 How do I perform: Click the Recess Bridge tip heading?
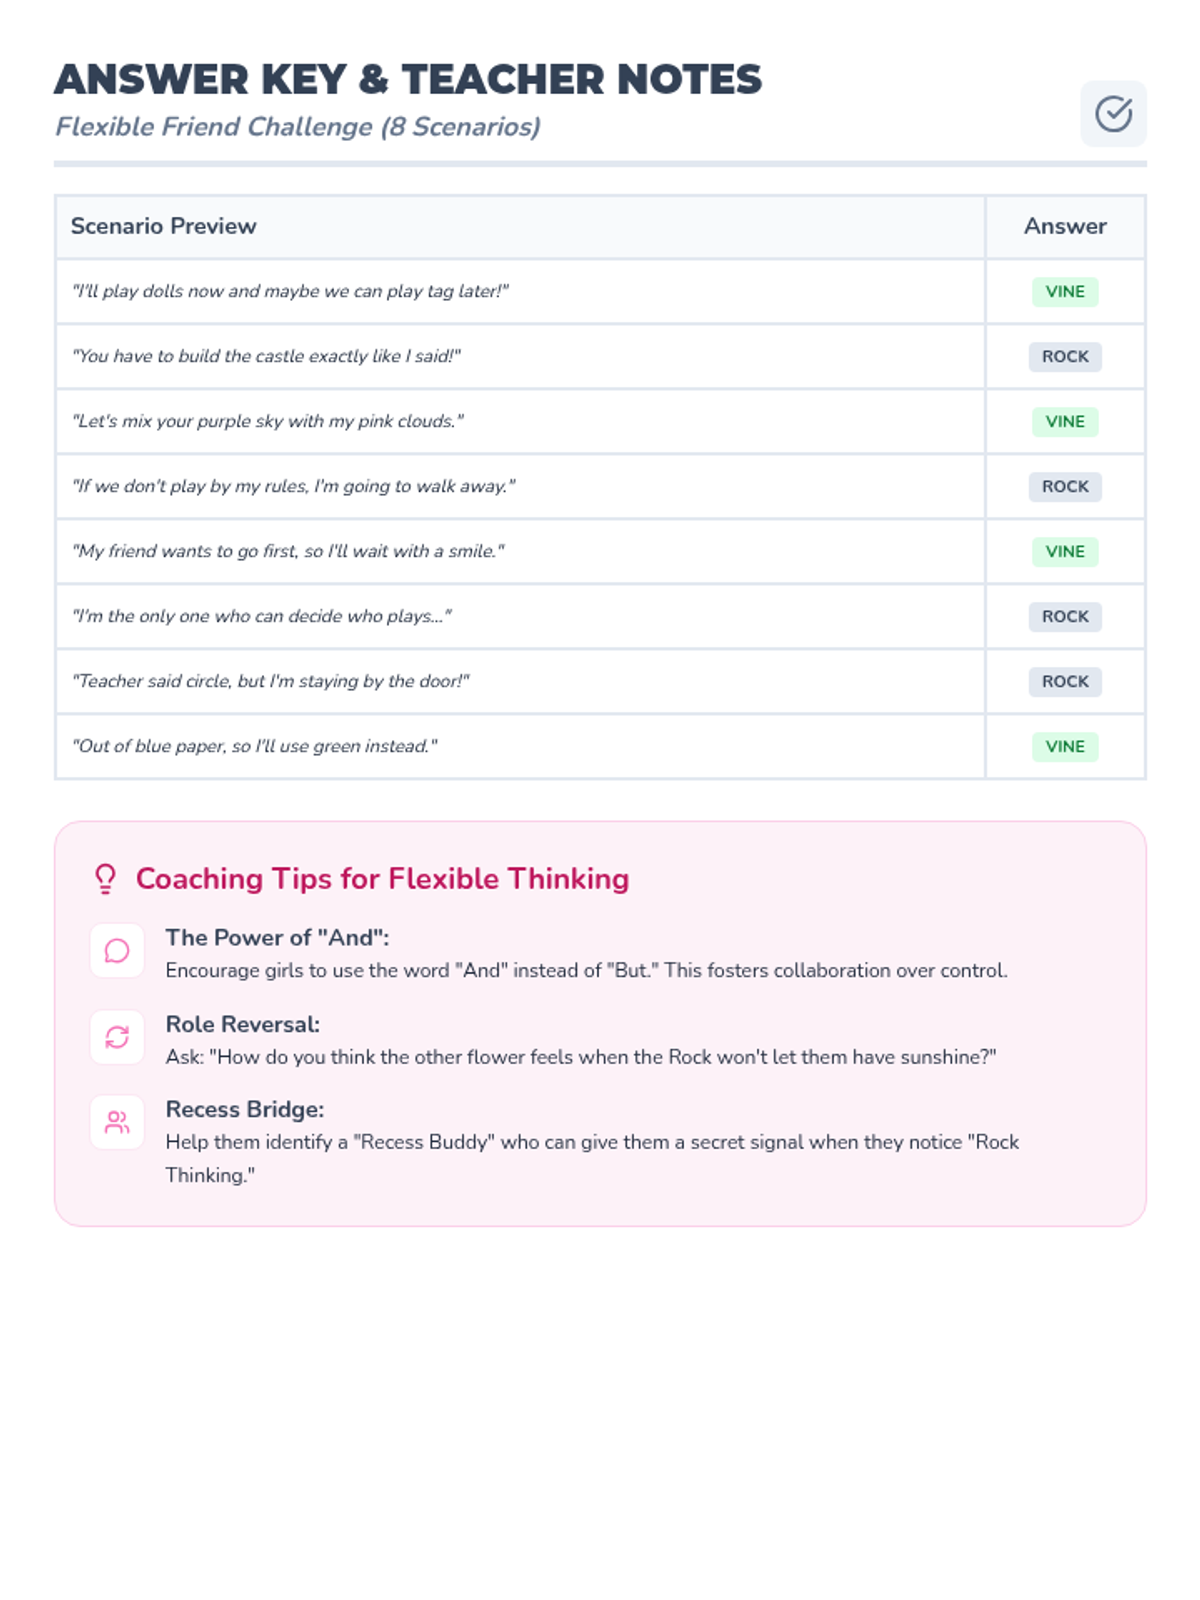click(x=245, y=1110)
